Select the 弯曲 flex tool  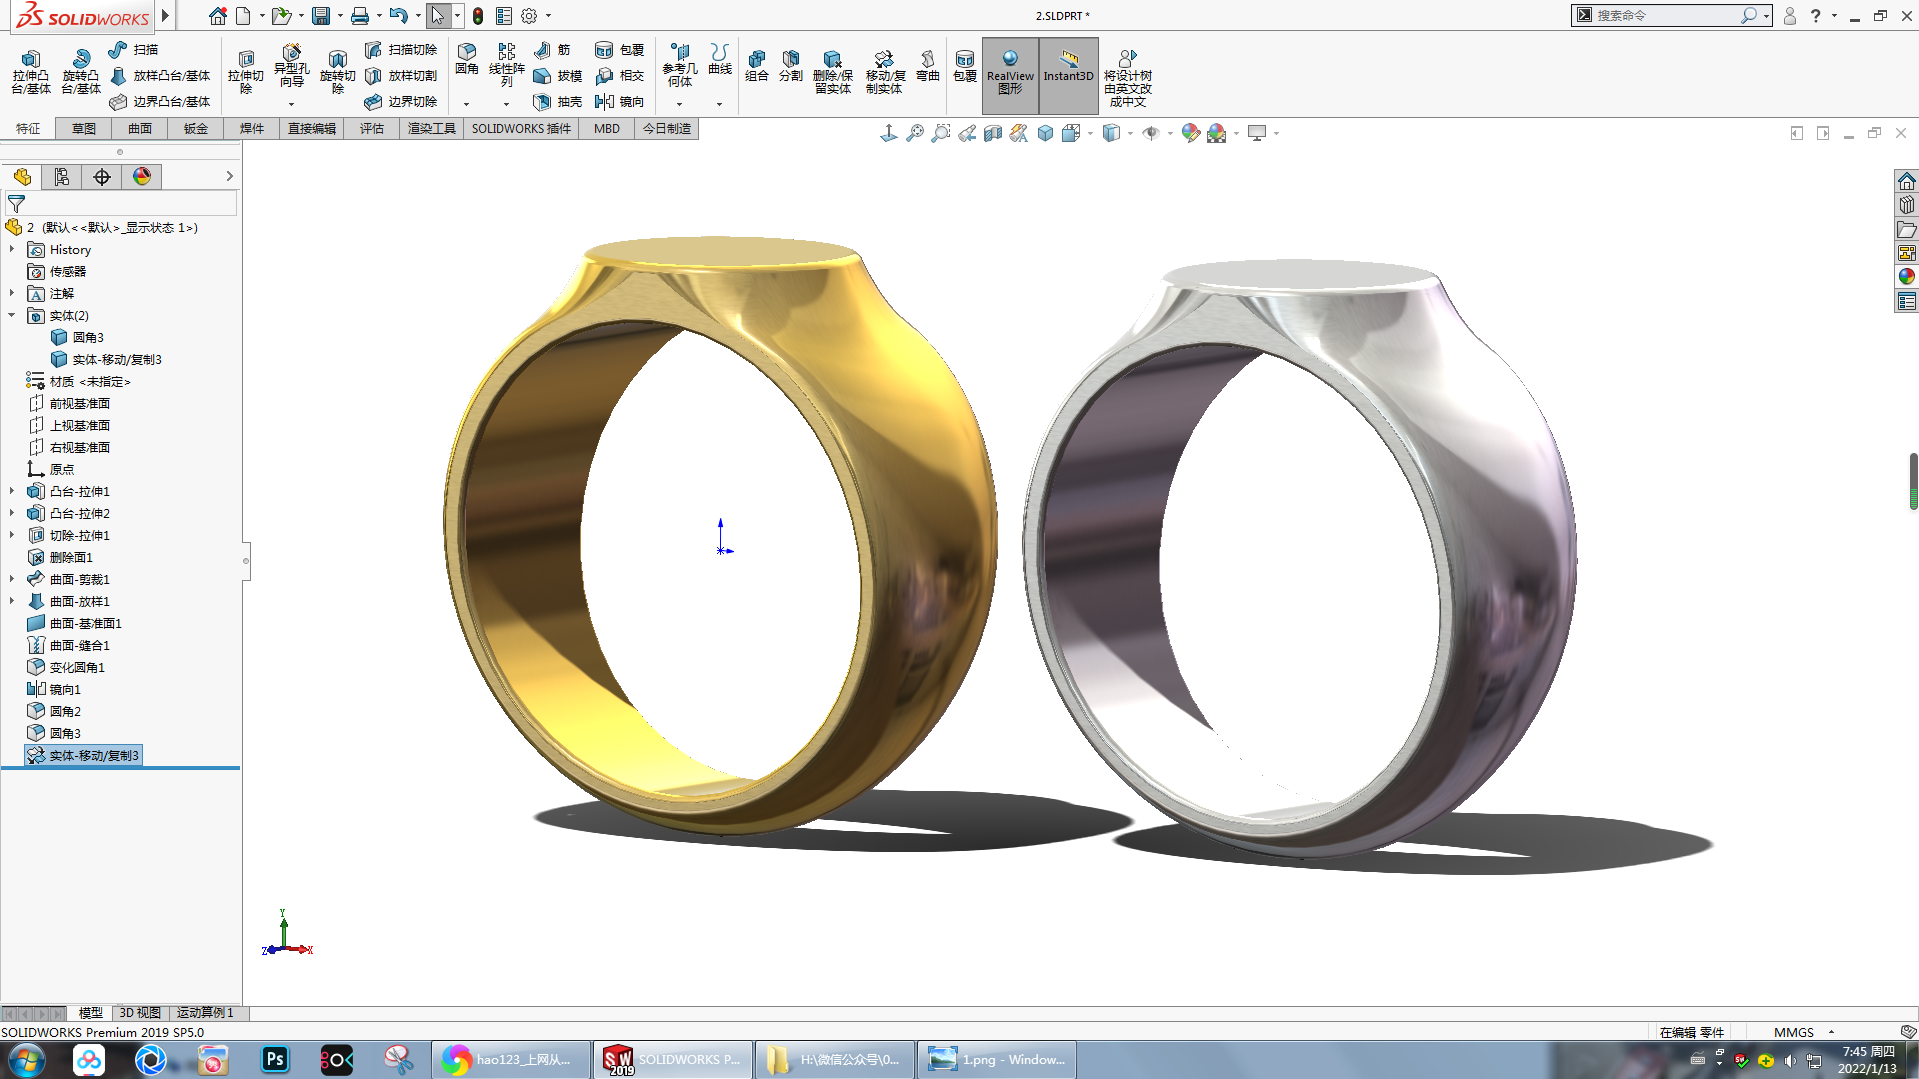click(x=928, y=66)
